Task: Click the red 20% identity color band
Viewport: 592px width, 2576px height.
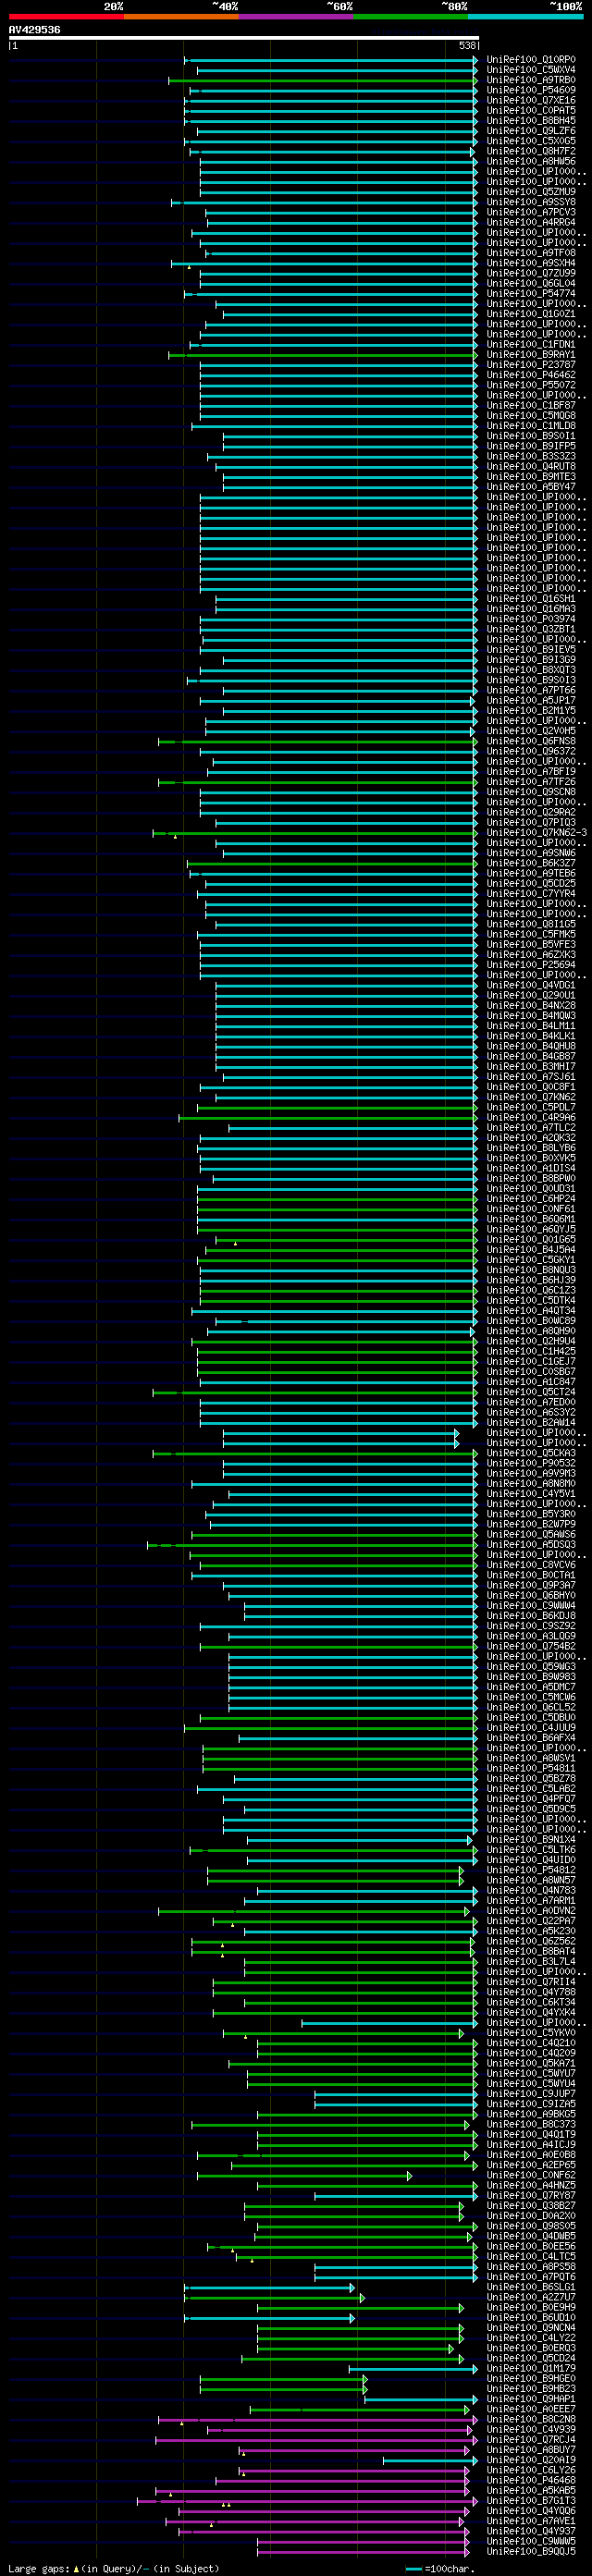Action: [66, 16]
